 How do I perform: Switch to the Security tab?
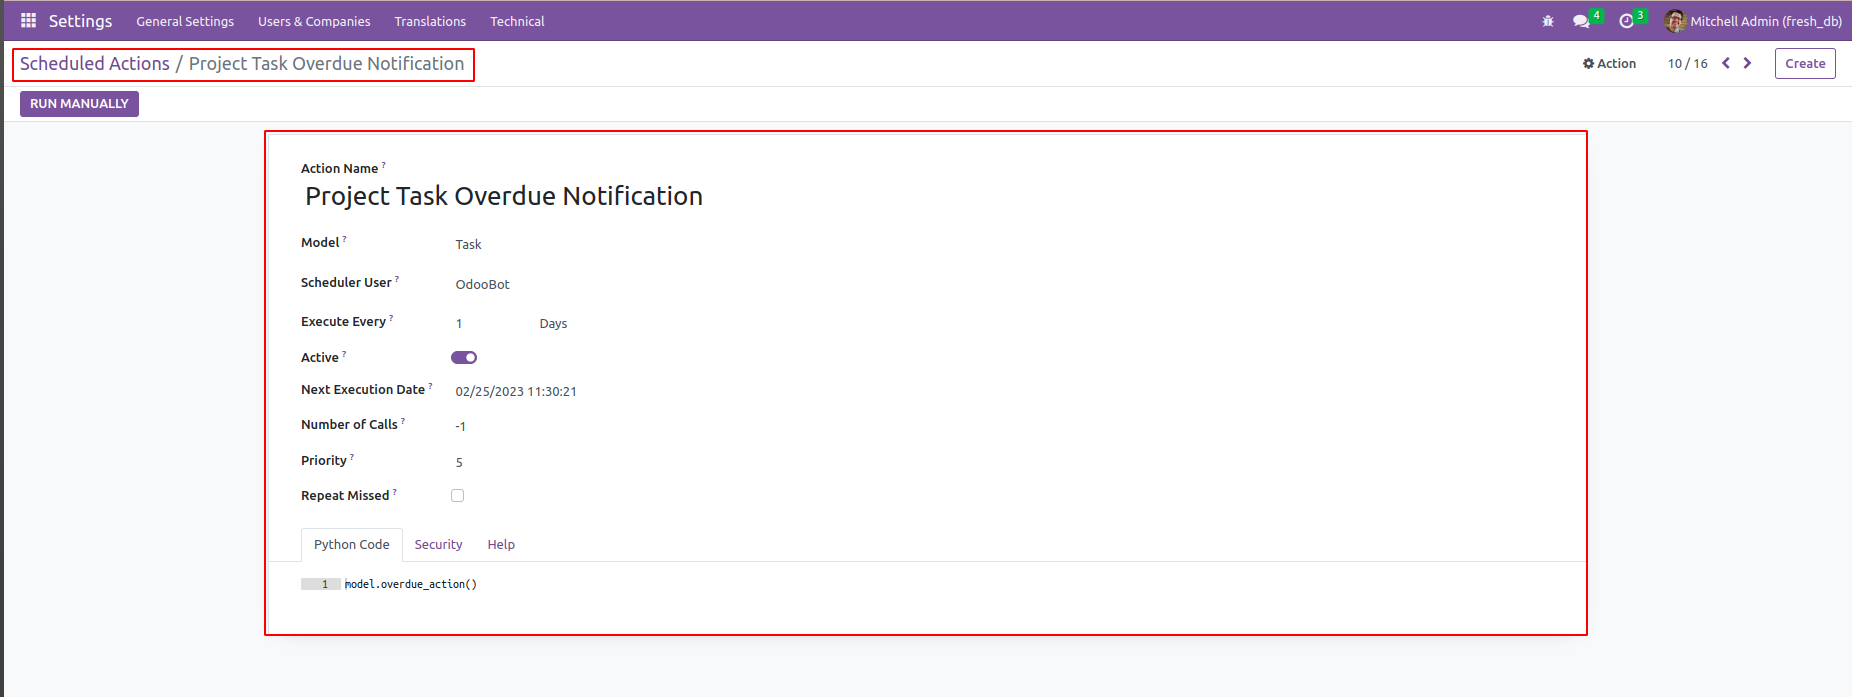click(438, 544)
